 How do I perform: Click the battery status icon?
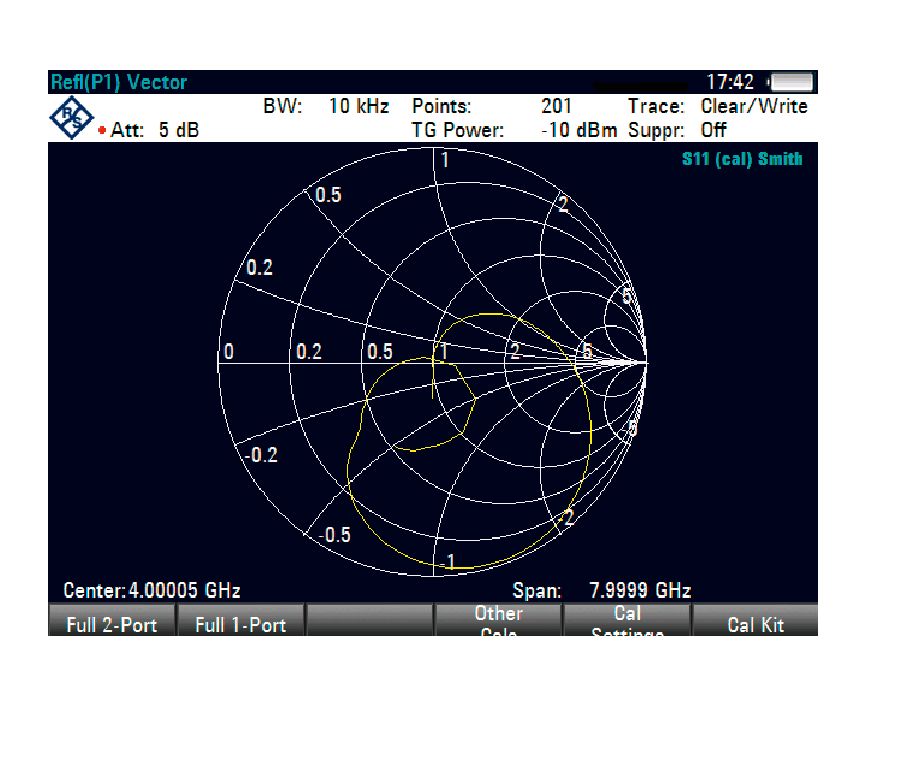tap(792, 82)
